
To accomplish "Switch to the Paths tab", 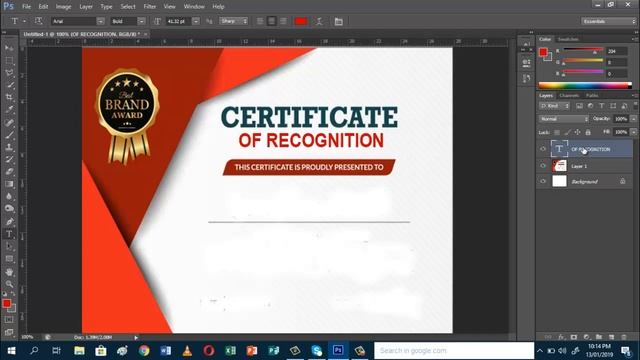I will (592, 96).
